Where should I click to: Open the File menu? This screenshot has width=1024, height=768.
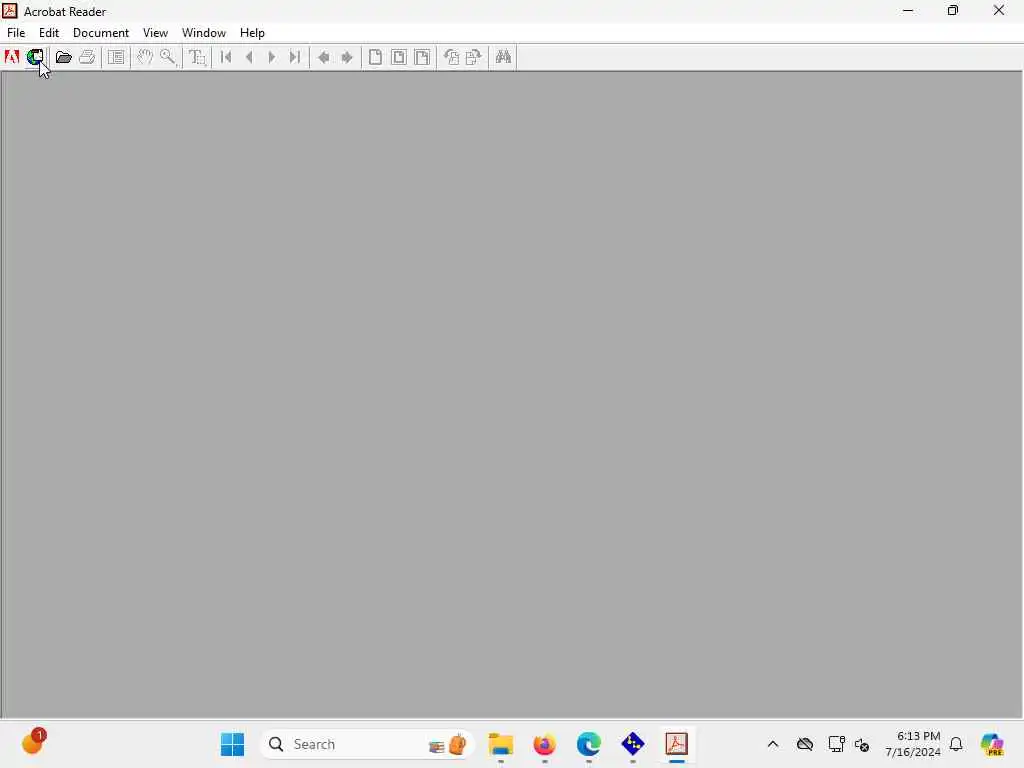tap(16, 33)
